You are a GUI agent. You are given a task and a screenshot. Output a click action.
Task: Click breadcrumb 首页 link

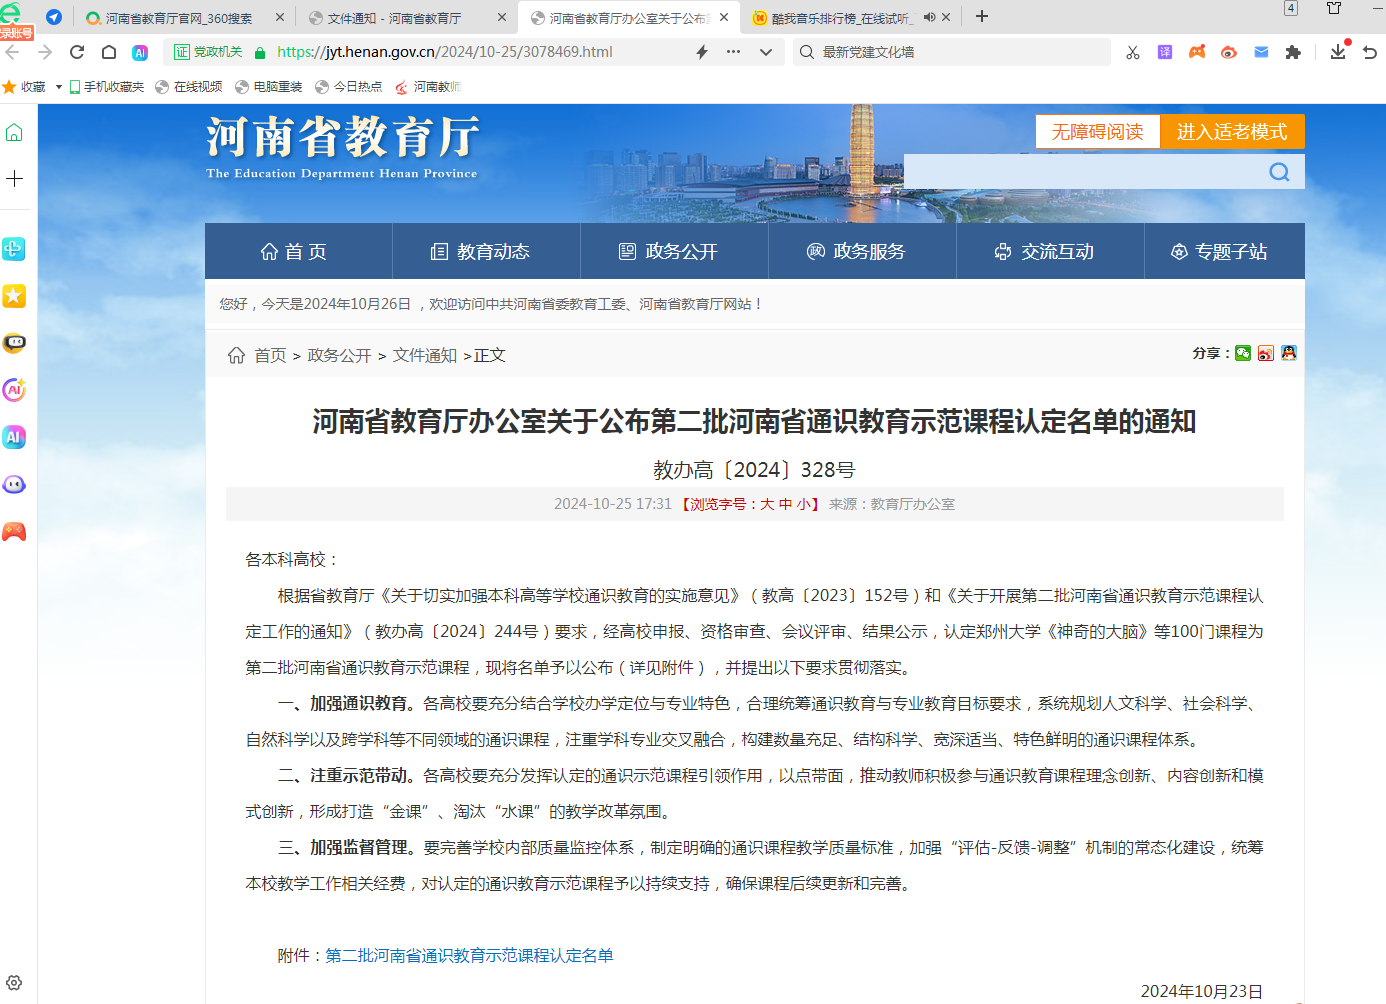(x=270, y=356)
